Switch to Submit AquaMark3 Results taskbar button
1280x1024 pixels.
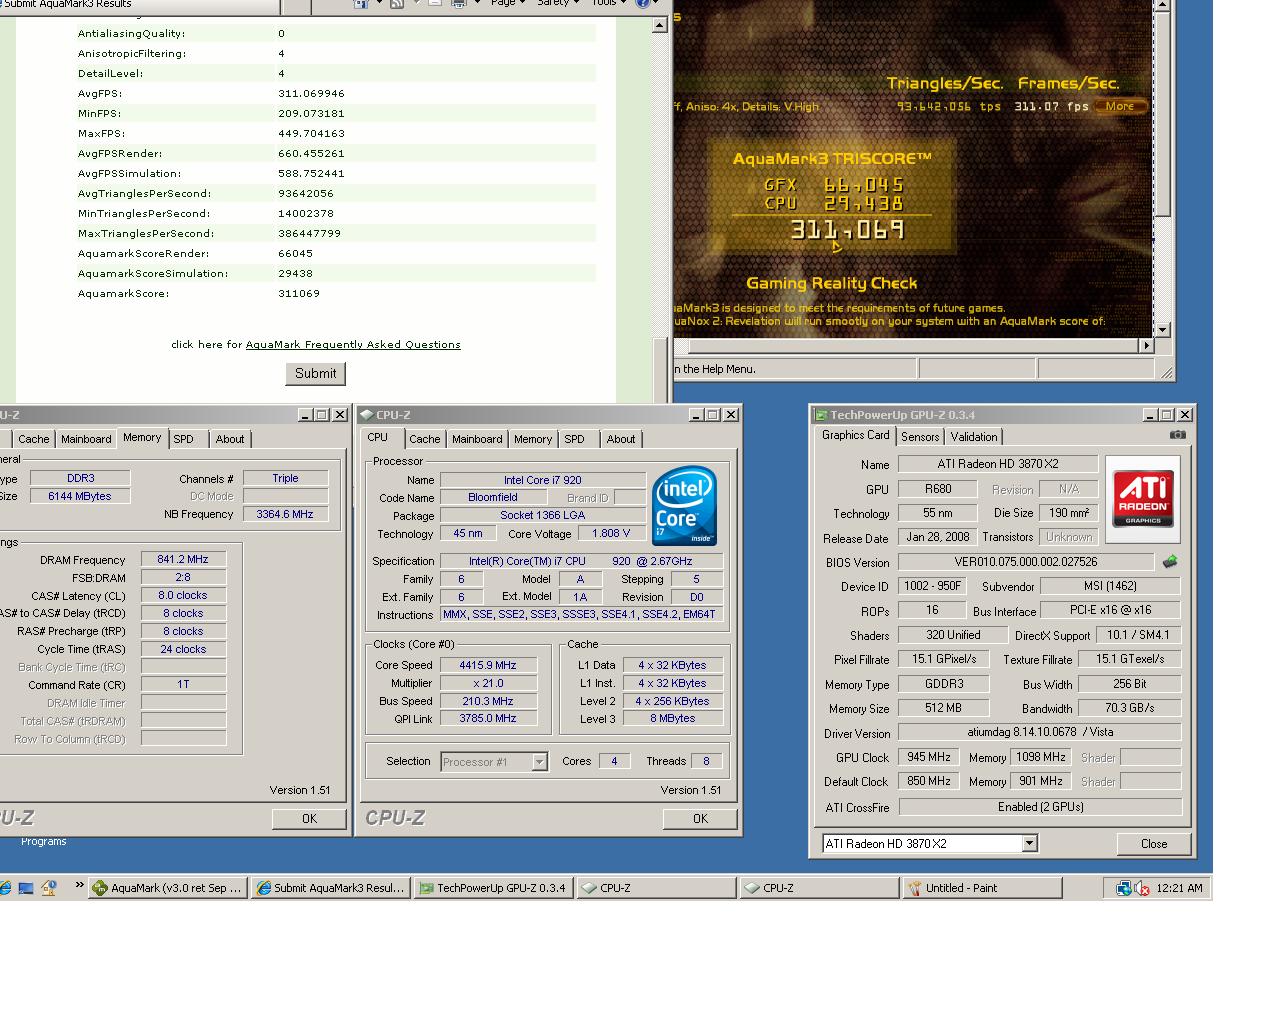pos(330,888)
